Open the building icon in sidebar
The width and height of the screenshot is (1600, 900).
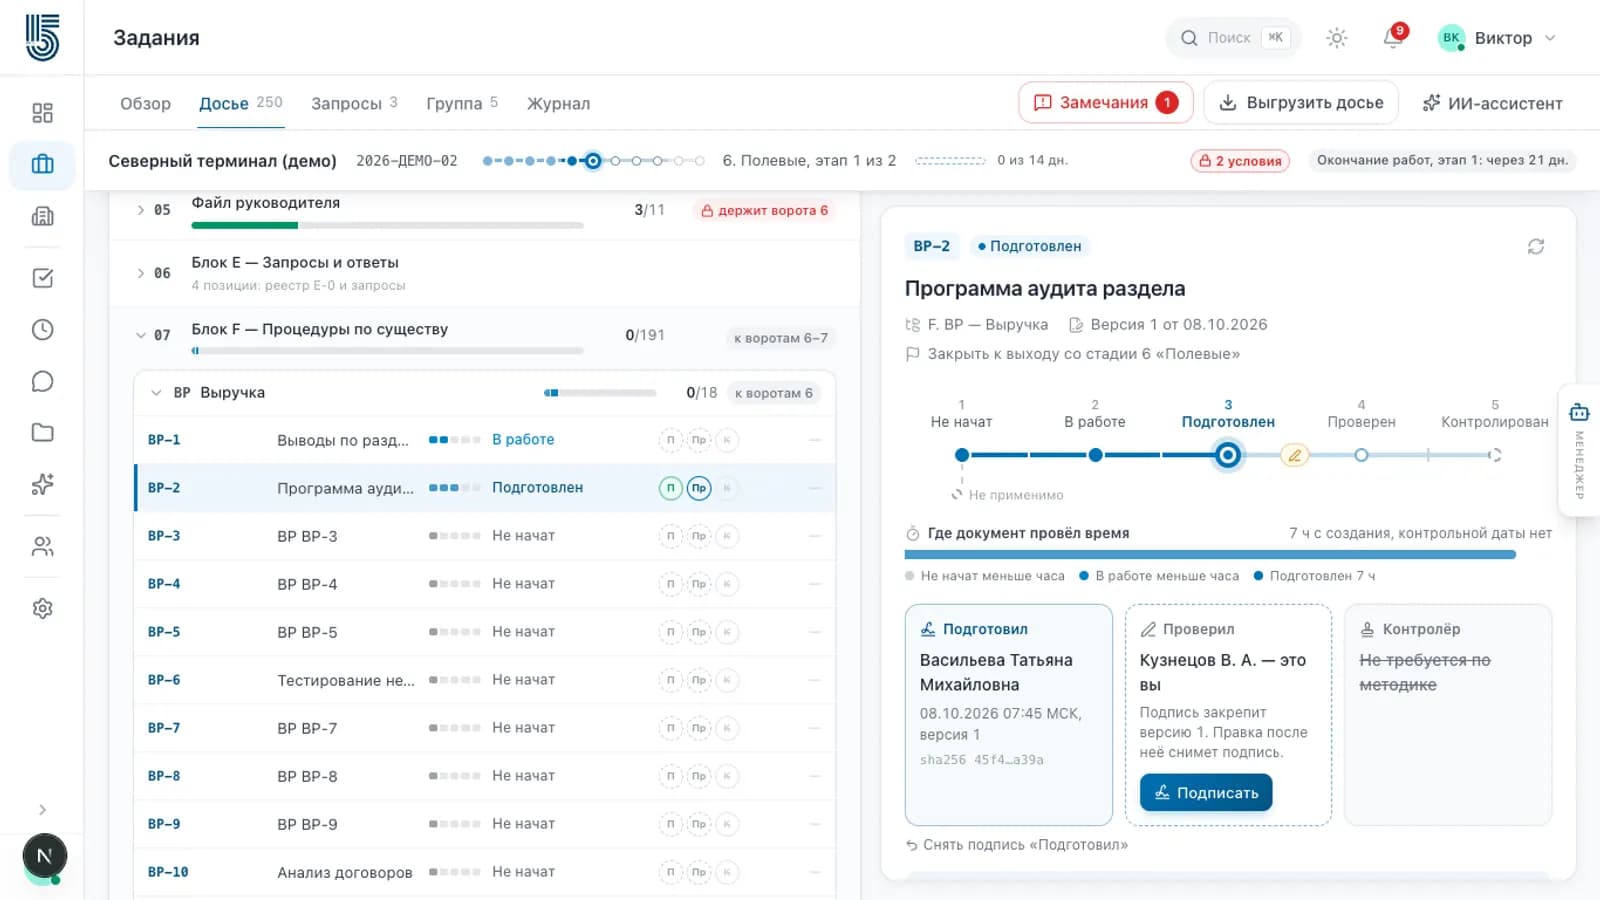pyautogui.click(x=42, y=216)
